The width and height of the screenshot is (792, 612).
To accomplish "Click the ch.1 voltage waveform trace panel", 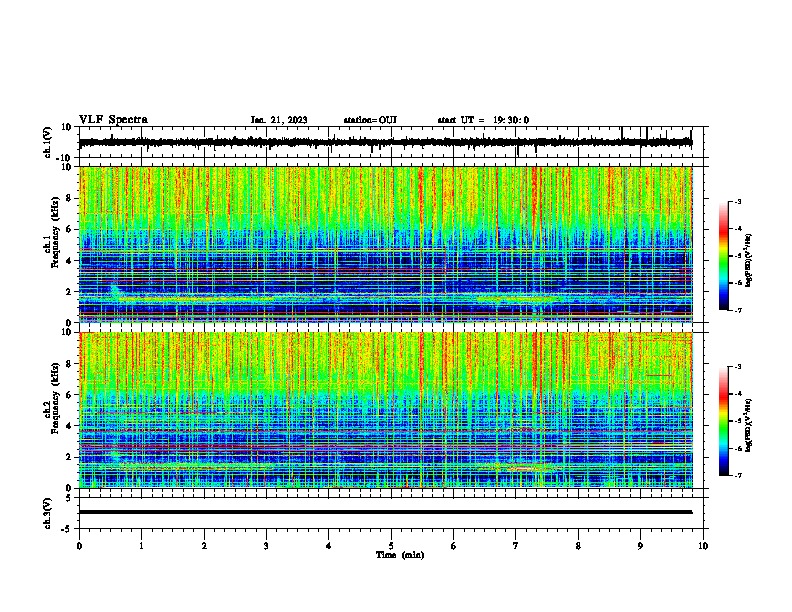I will tap(393, 142).
